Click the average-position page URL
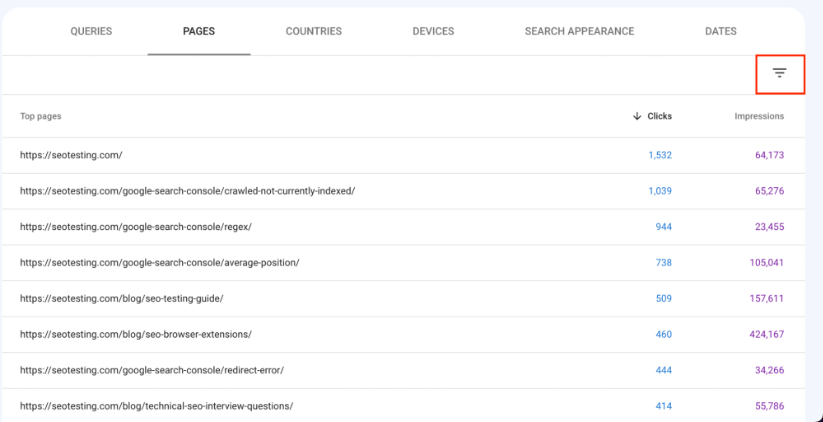823x422 pixels. coord(160,262)
